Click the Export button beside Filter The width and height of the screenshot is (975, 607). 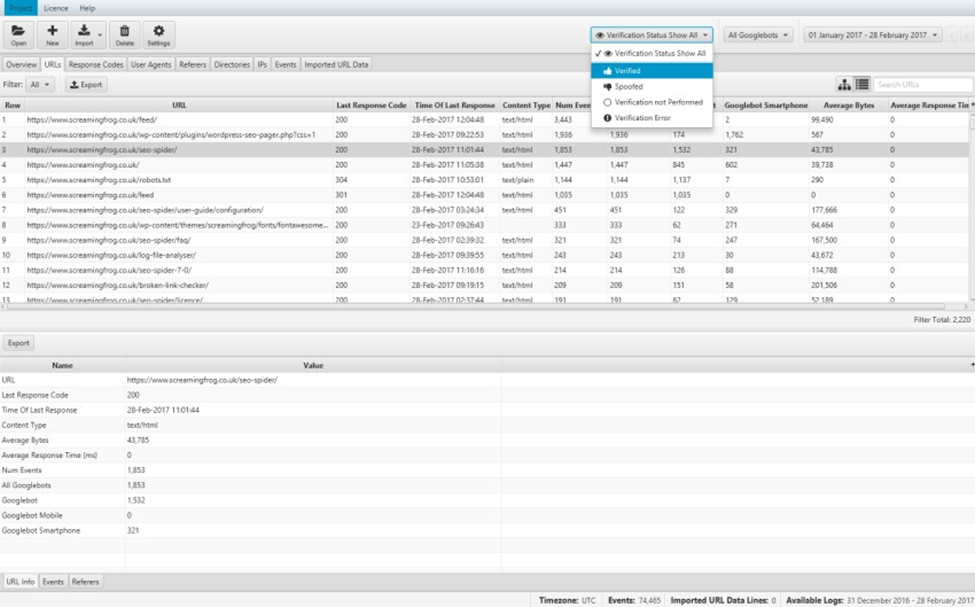click(86, 85)
